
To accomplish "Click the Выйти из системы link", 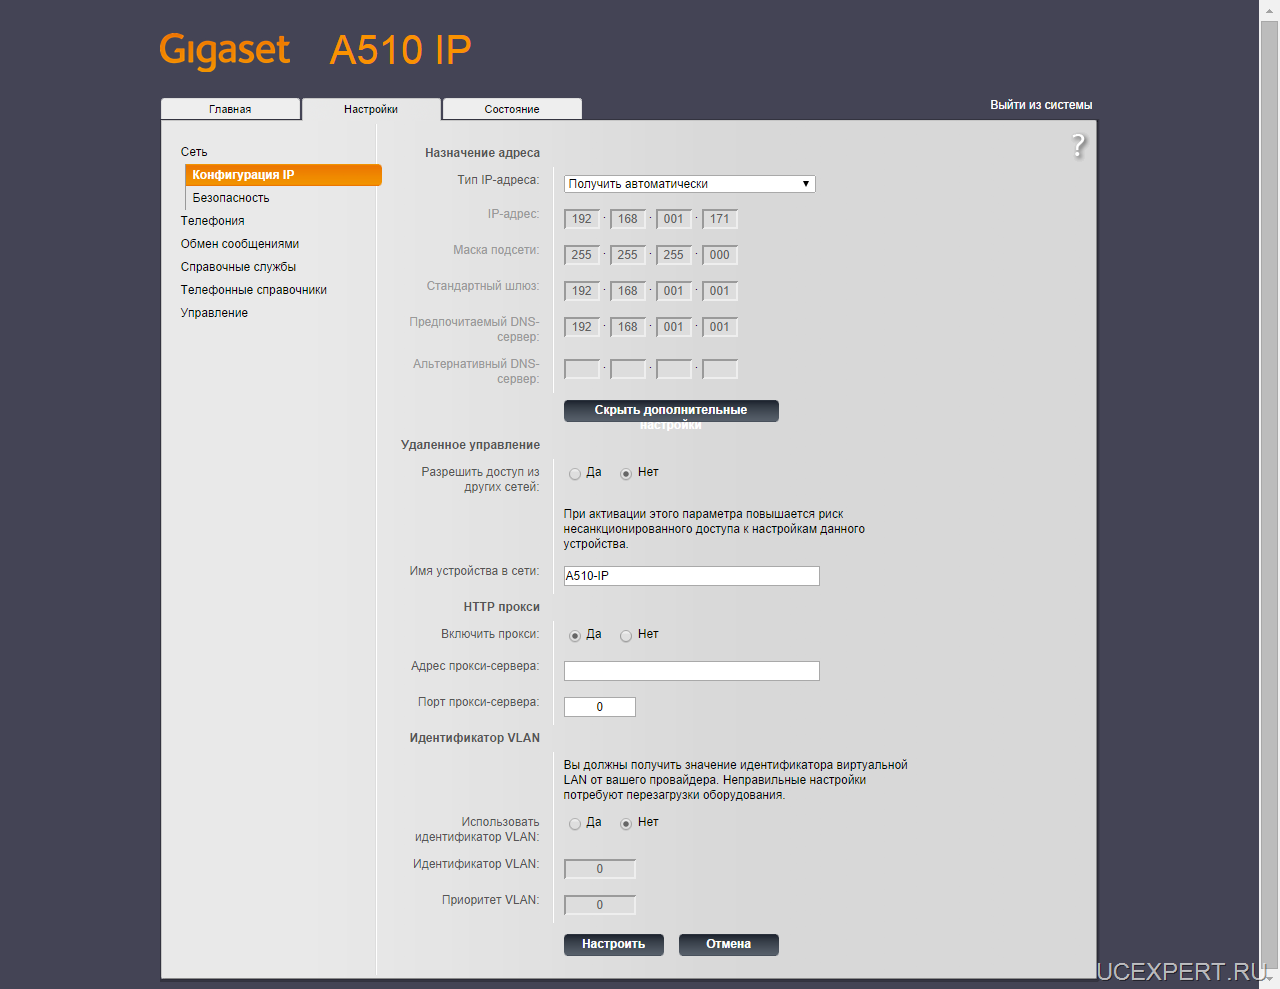I will (1041, 105).
